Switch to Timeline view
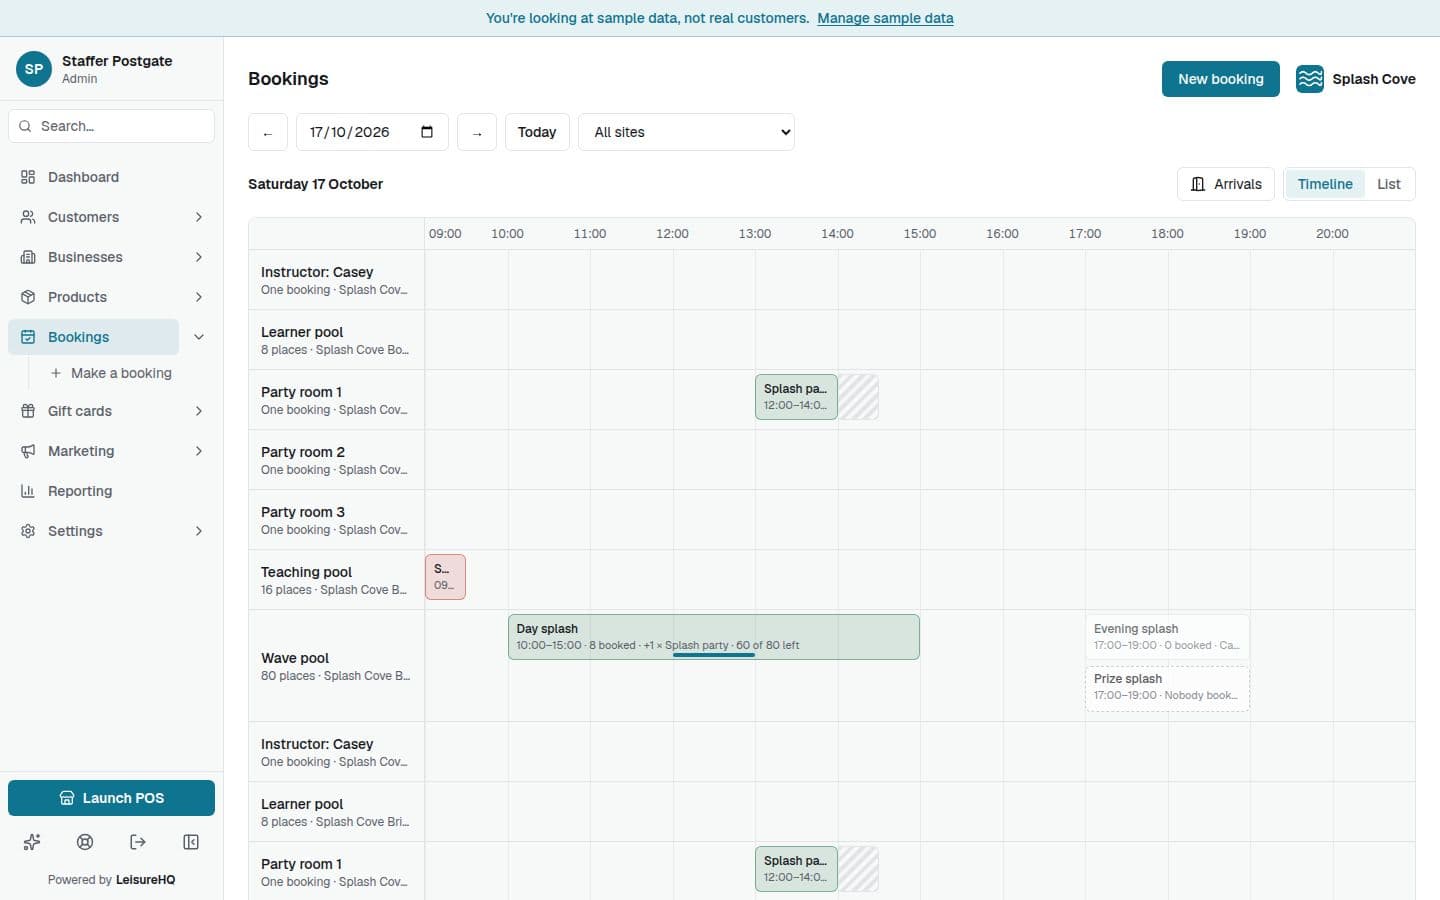Screen dimensions: 1440x900 point(1325,184)
